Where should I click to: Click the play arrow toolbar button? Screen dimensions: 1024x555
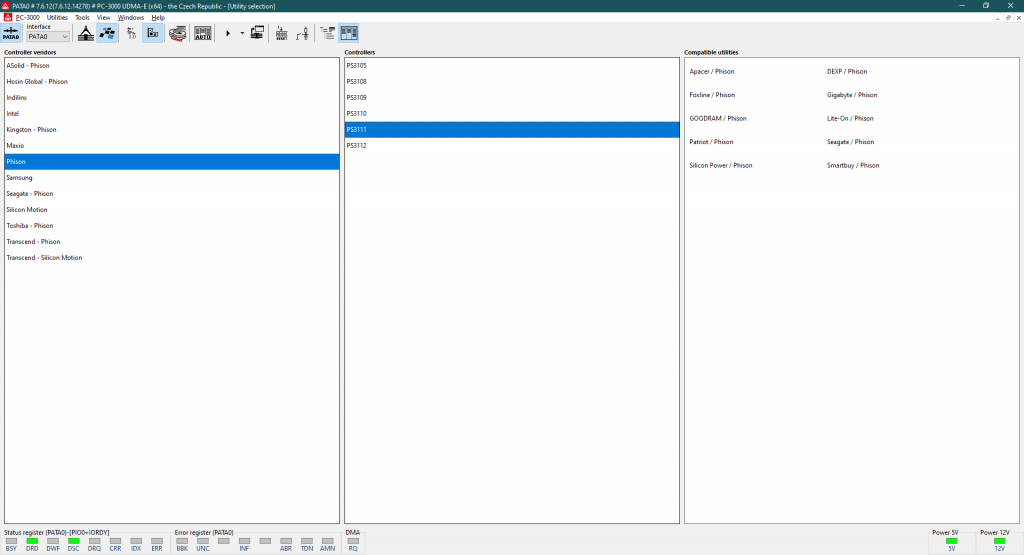tap(228, 33)
